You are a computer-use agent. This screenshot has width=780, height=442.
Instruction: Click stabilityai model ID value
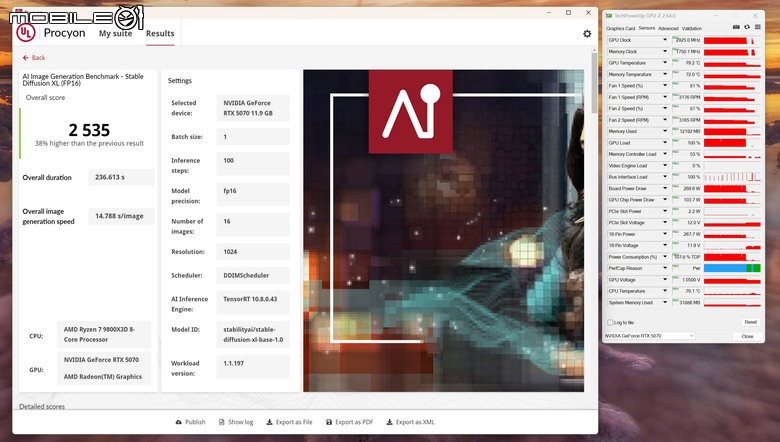(253, 335)
